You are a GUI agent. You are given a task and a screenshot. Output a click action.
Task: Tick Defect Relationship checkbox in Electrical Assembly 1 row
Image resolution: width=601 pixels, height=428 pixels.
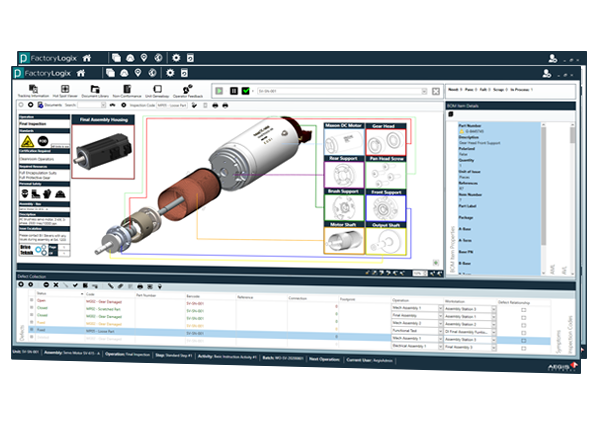(x=524, y=348)
